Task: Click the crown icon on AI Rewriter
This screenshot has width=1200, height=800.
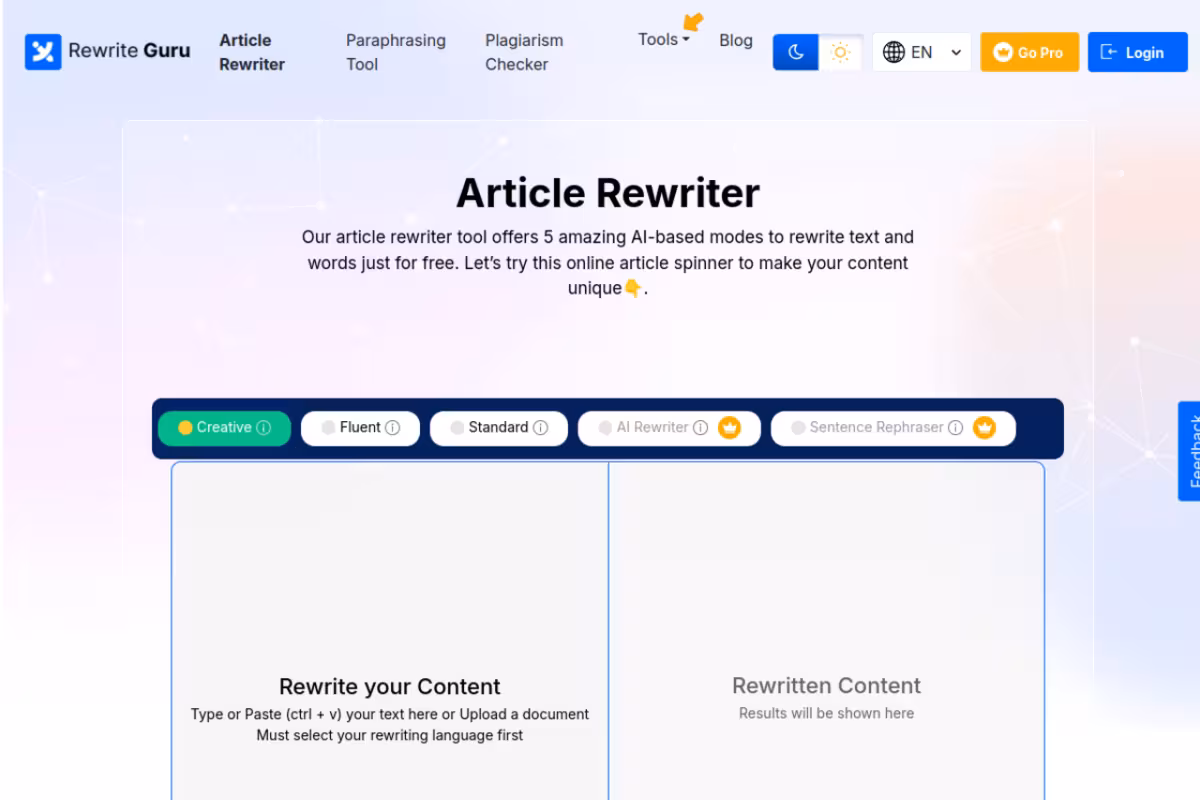Action: [730, 428]
